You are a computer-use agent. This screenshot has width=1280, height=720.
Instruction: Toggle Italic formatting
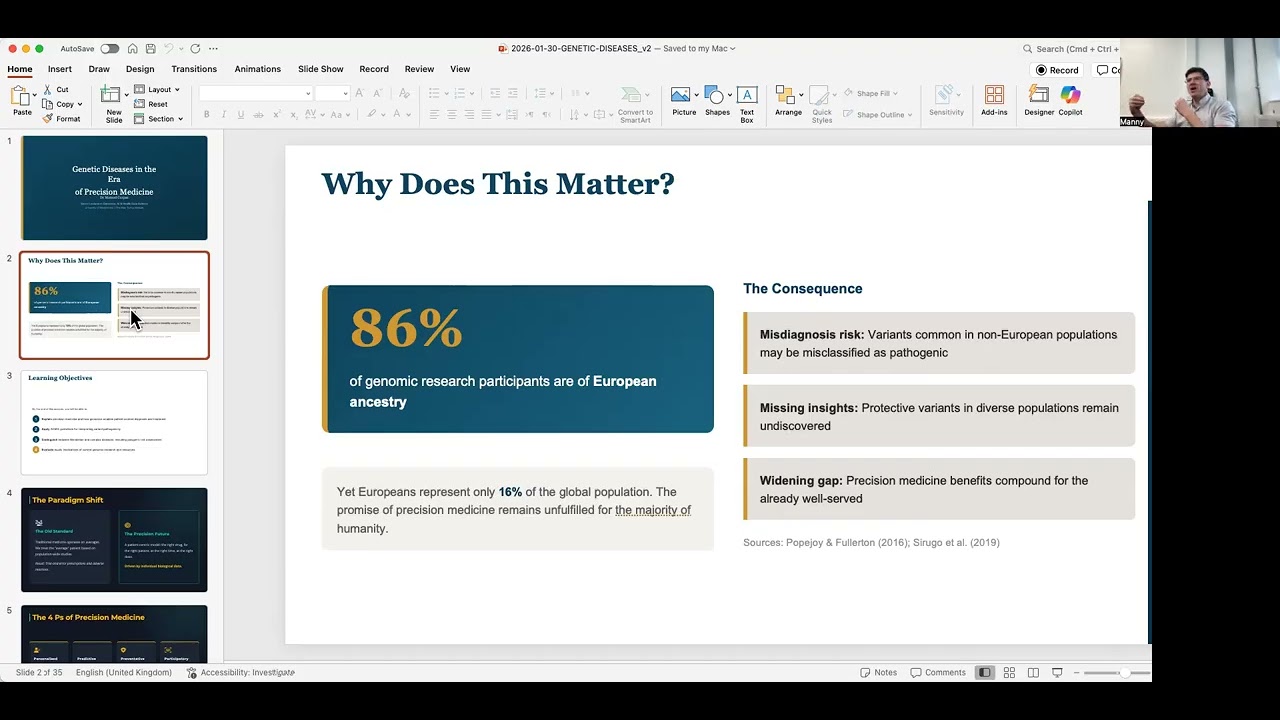(225, 115)
